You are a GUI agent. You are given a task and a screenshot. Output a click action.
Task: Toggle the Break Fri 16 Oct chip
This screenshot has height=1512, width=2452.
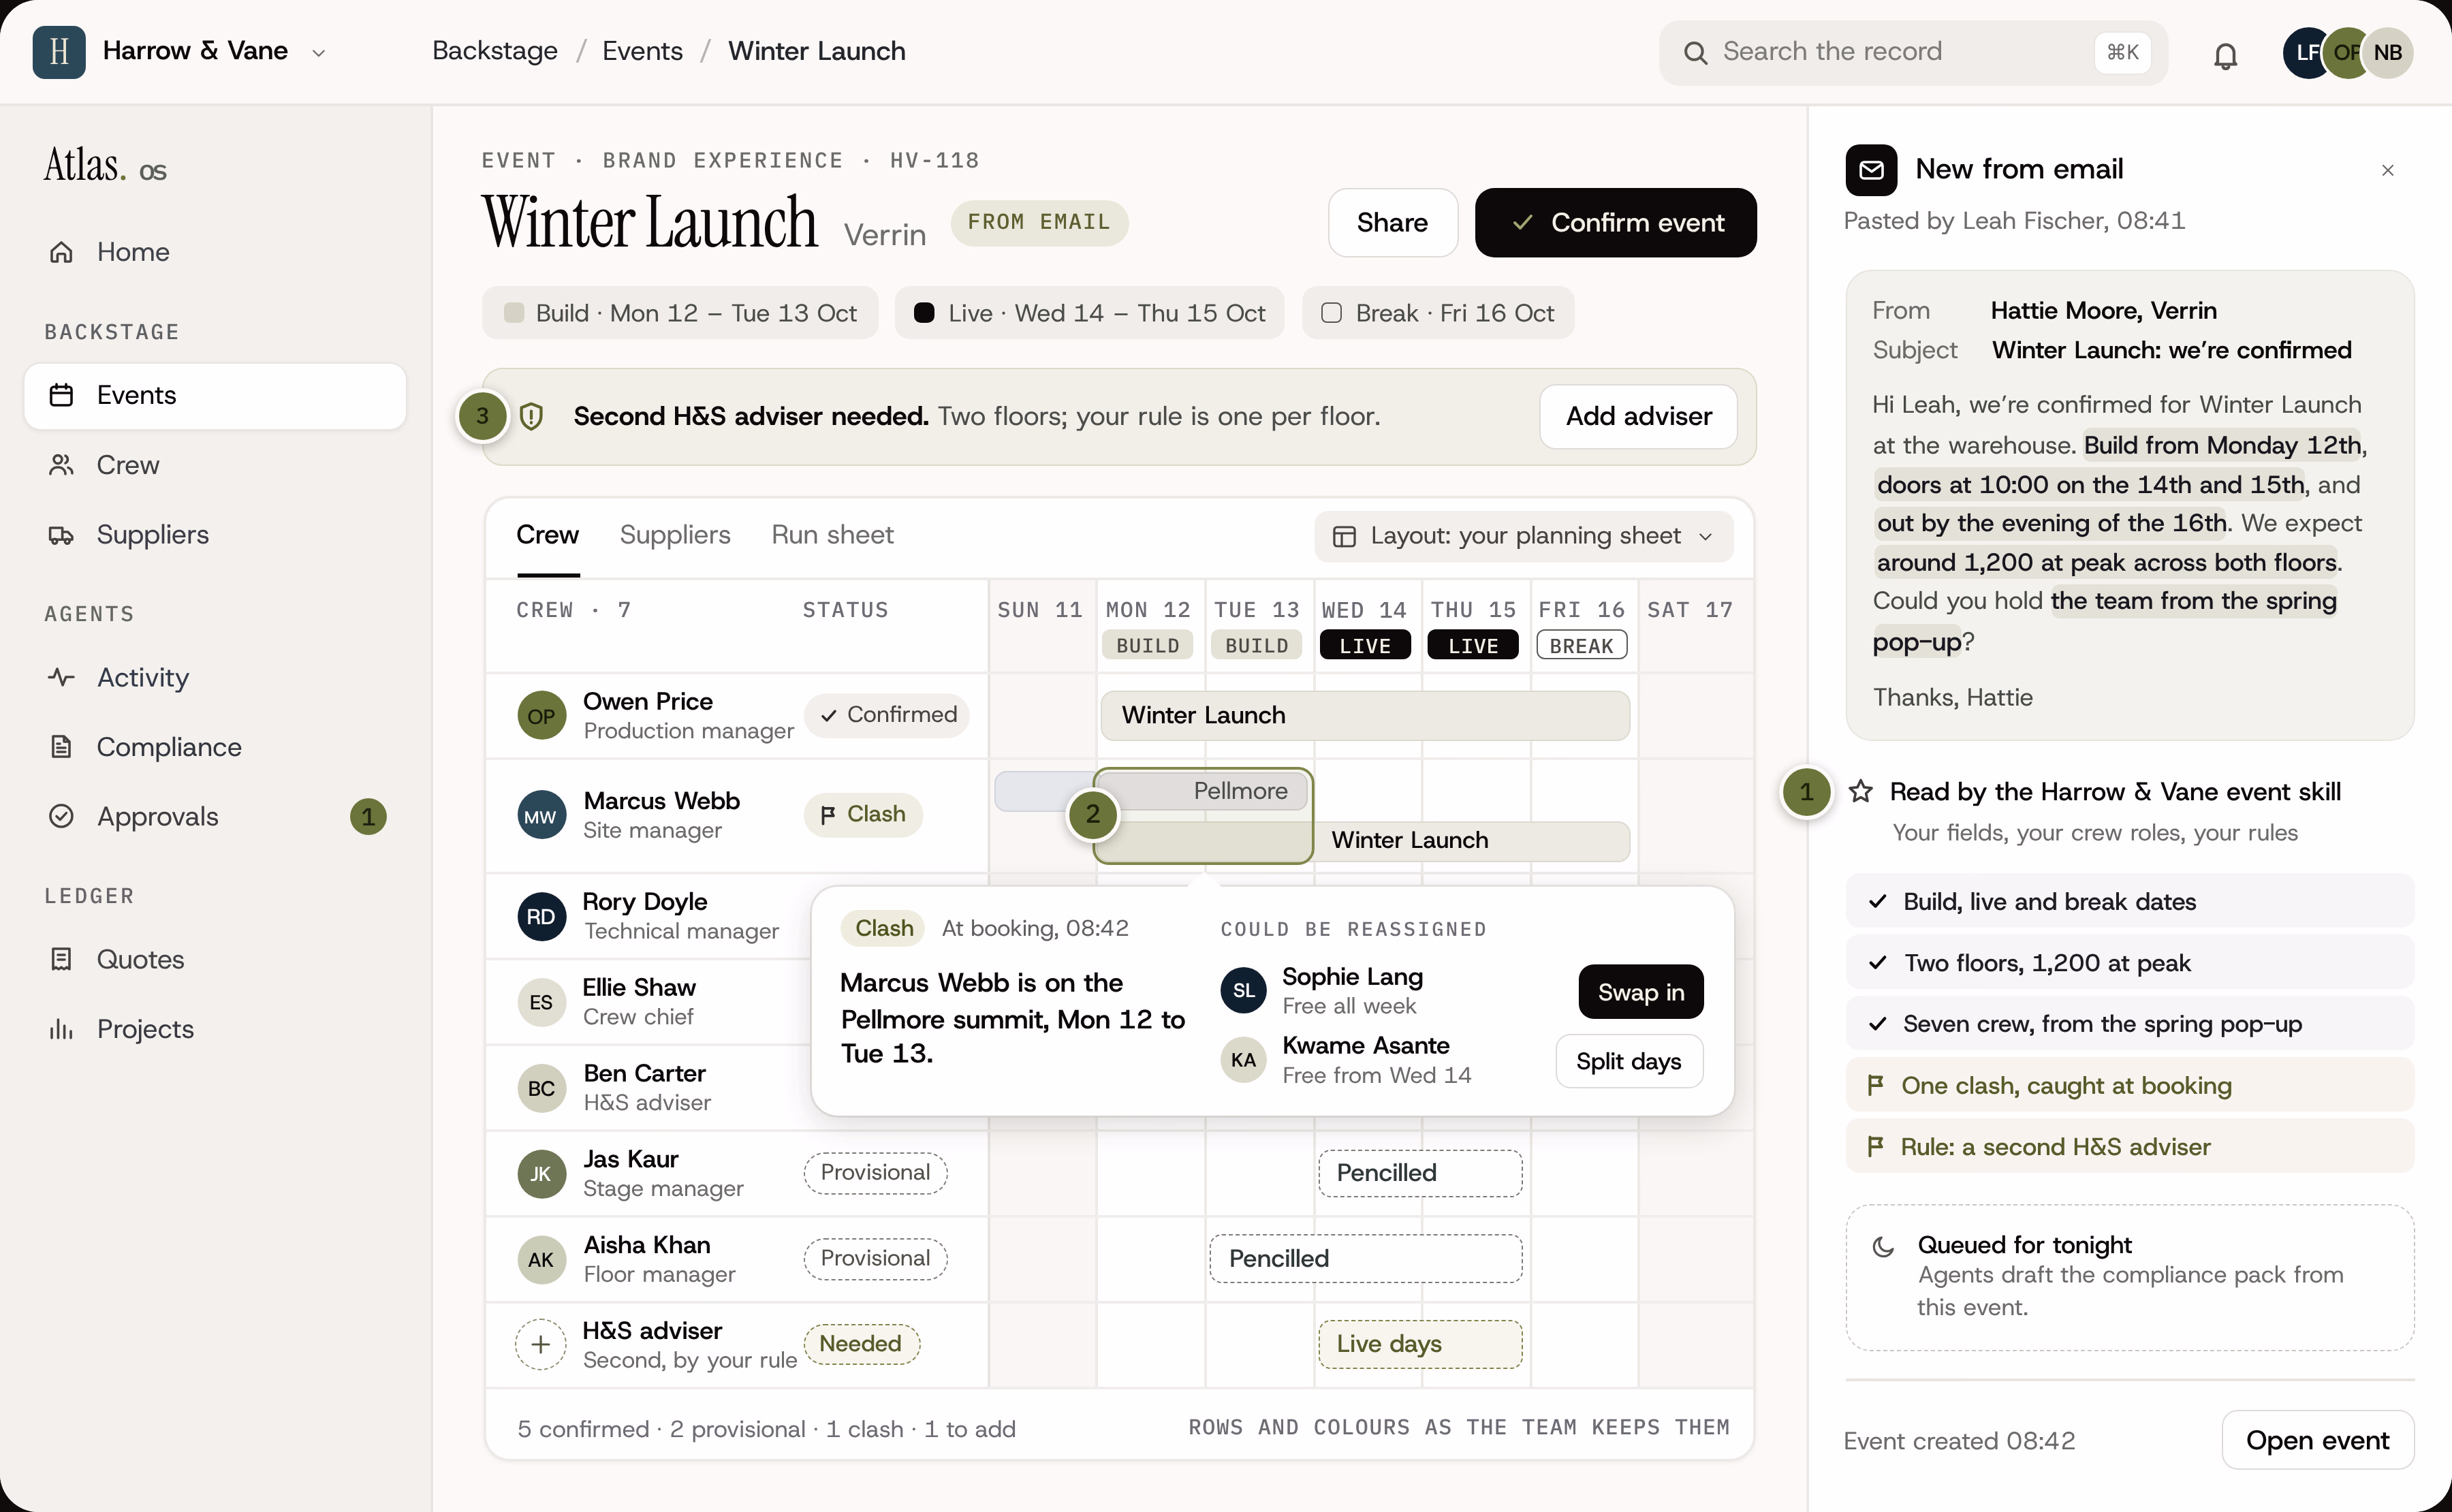[x=1438, y=313]
